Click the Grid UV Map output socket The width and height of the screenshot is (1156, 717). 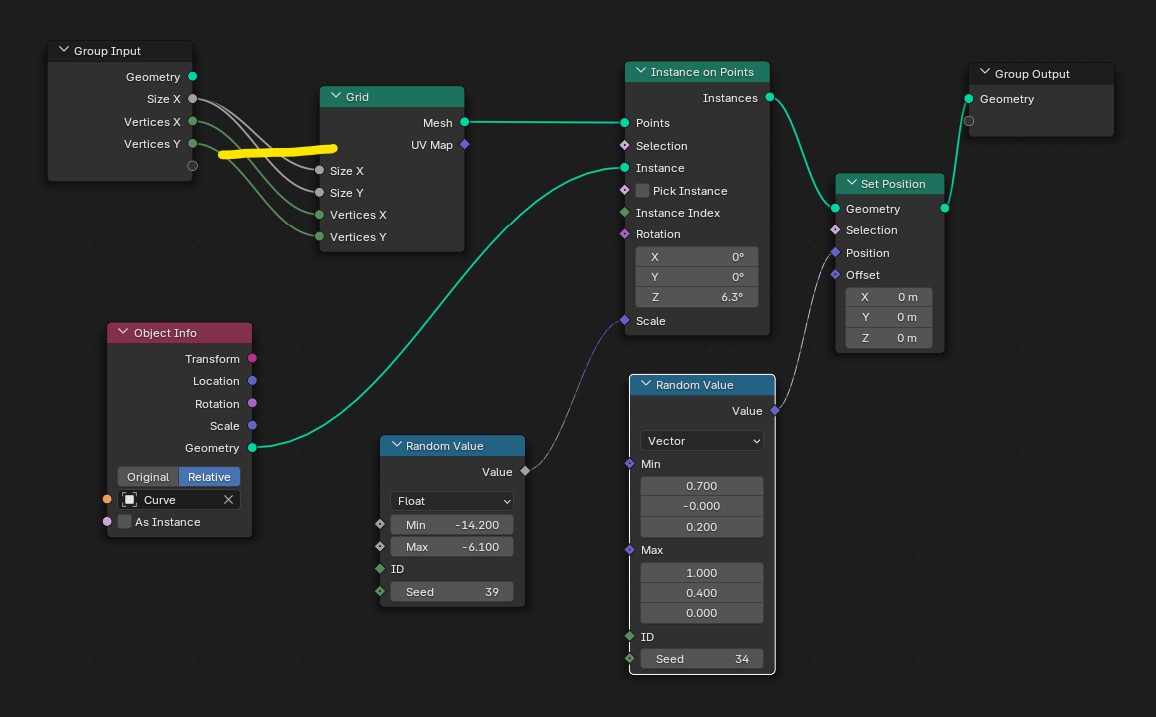[x=464, y=145]
